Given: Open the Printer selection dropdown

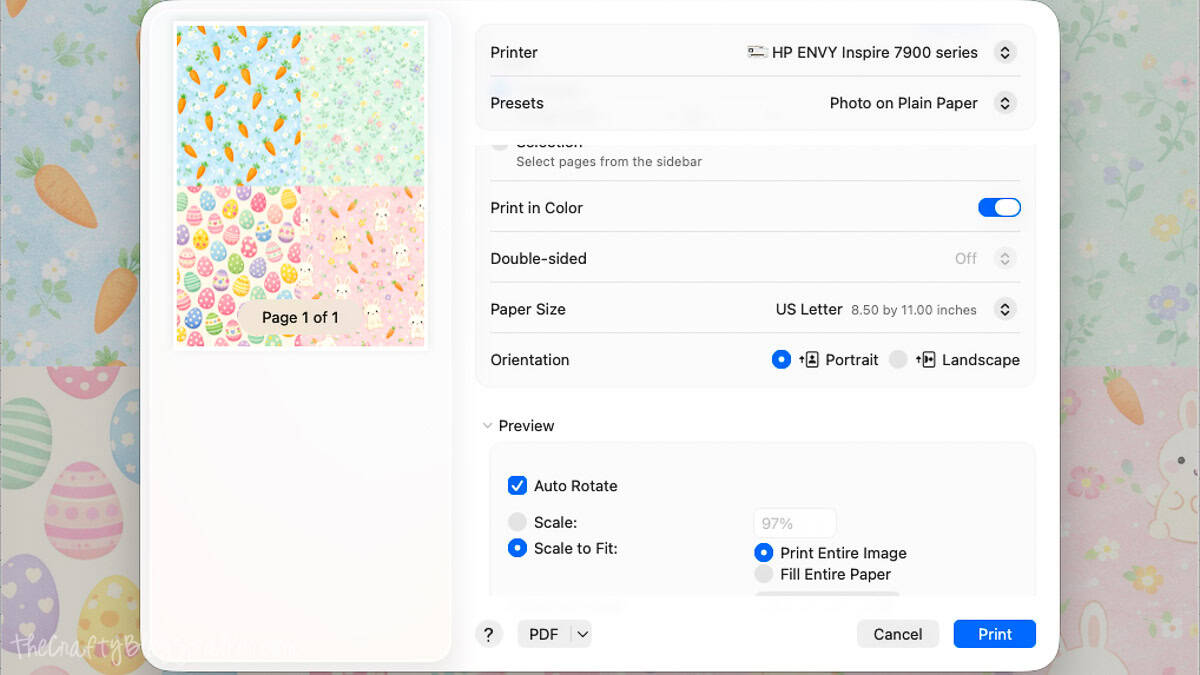Looking at the screenshot, I should coord(1005,52).
